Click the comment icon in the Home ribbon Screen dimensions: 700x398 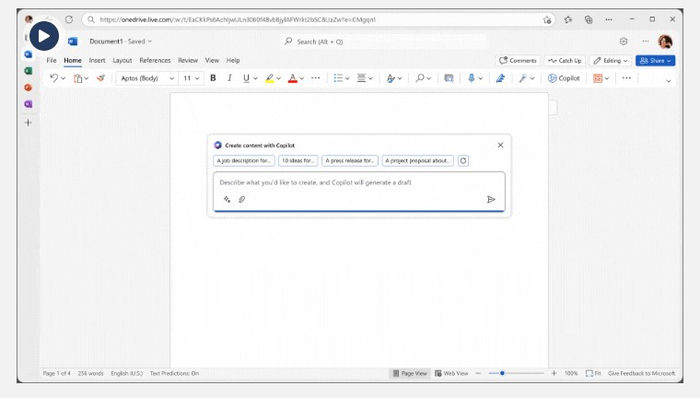pyautogui.click(x=449, y=79)
